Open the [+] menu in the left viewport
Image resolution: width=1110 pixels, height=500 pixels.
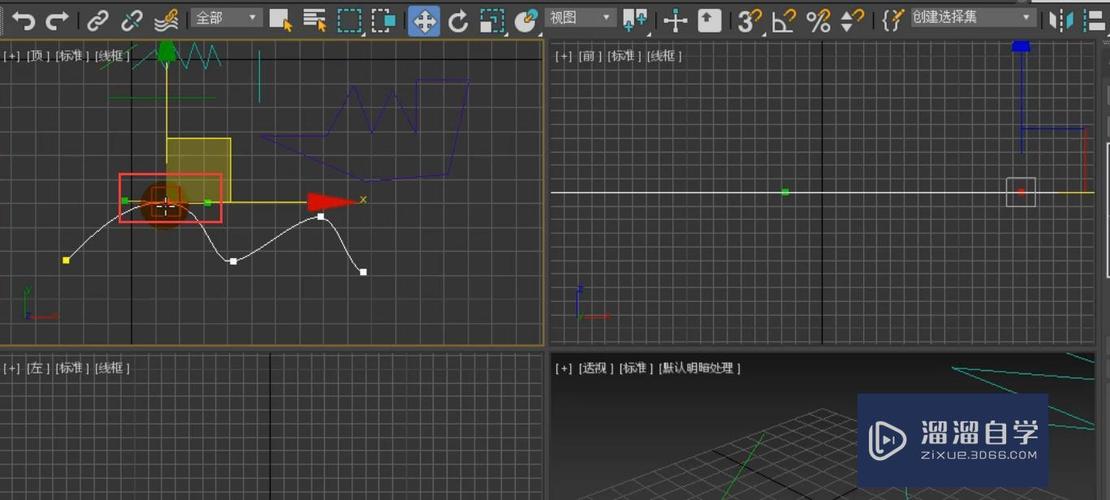point(12,368)
